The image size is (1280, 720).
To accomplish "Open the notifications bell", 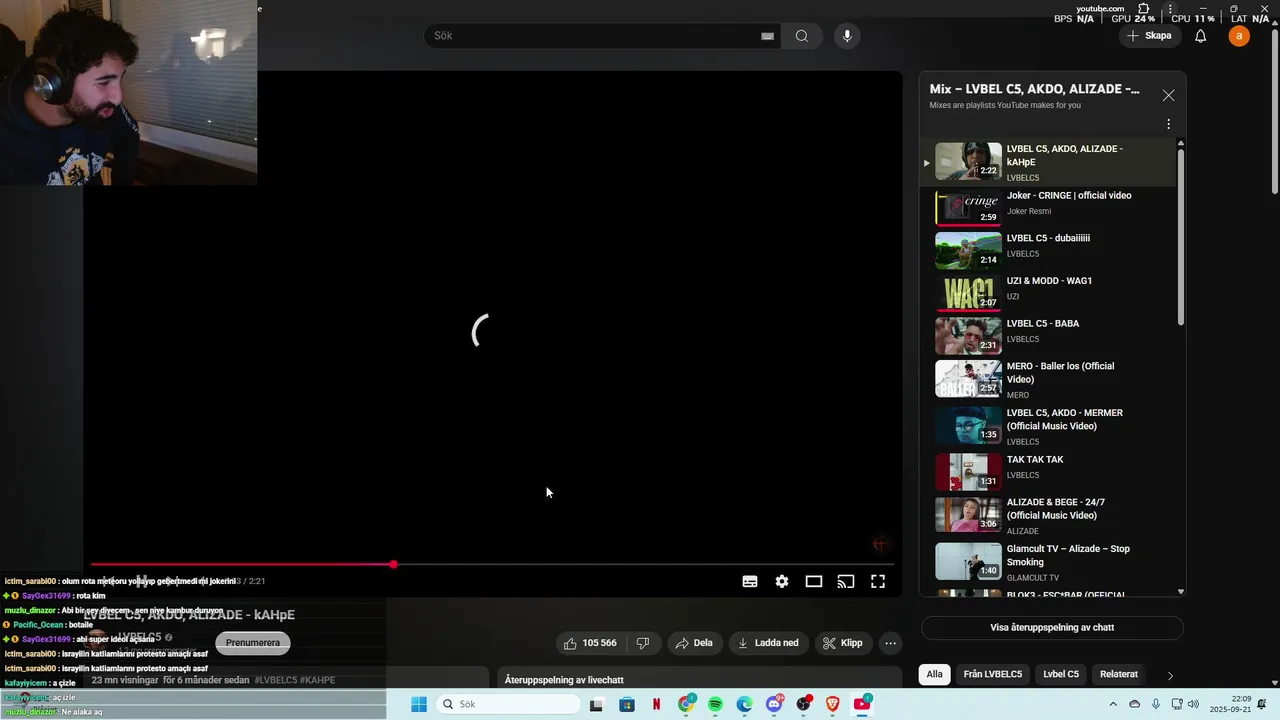I will 1200,36.
